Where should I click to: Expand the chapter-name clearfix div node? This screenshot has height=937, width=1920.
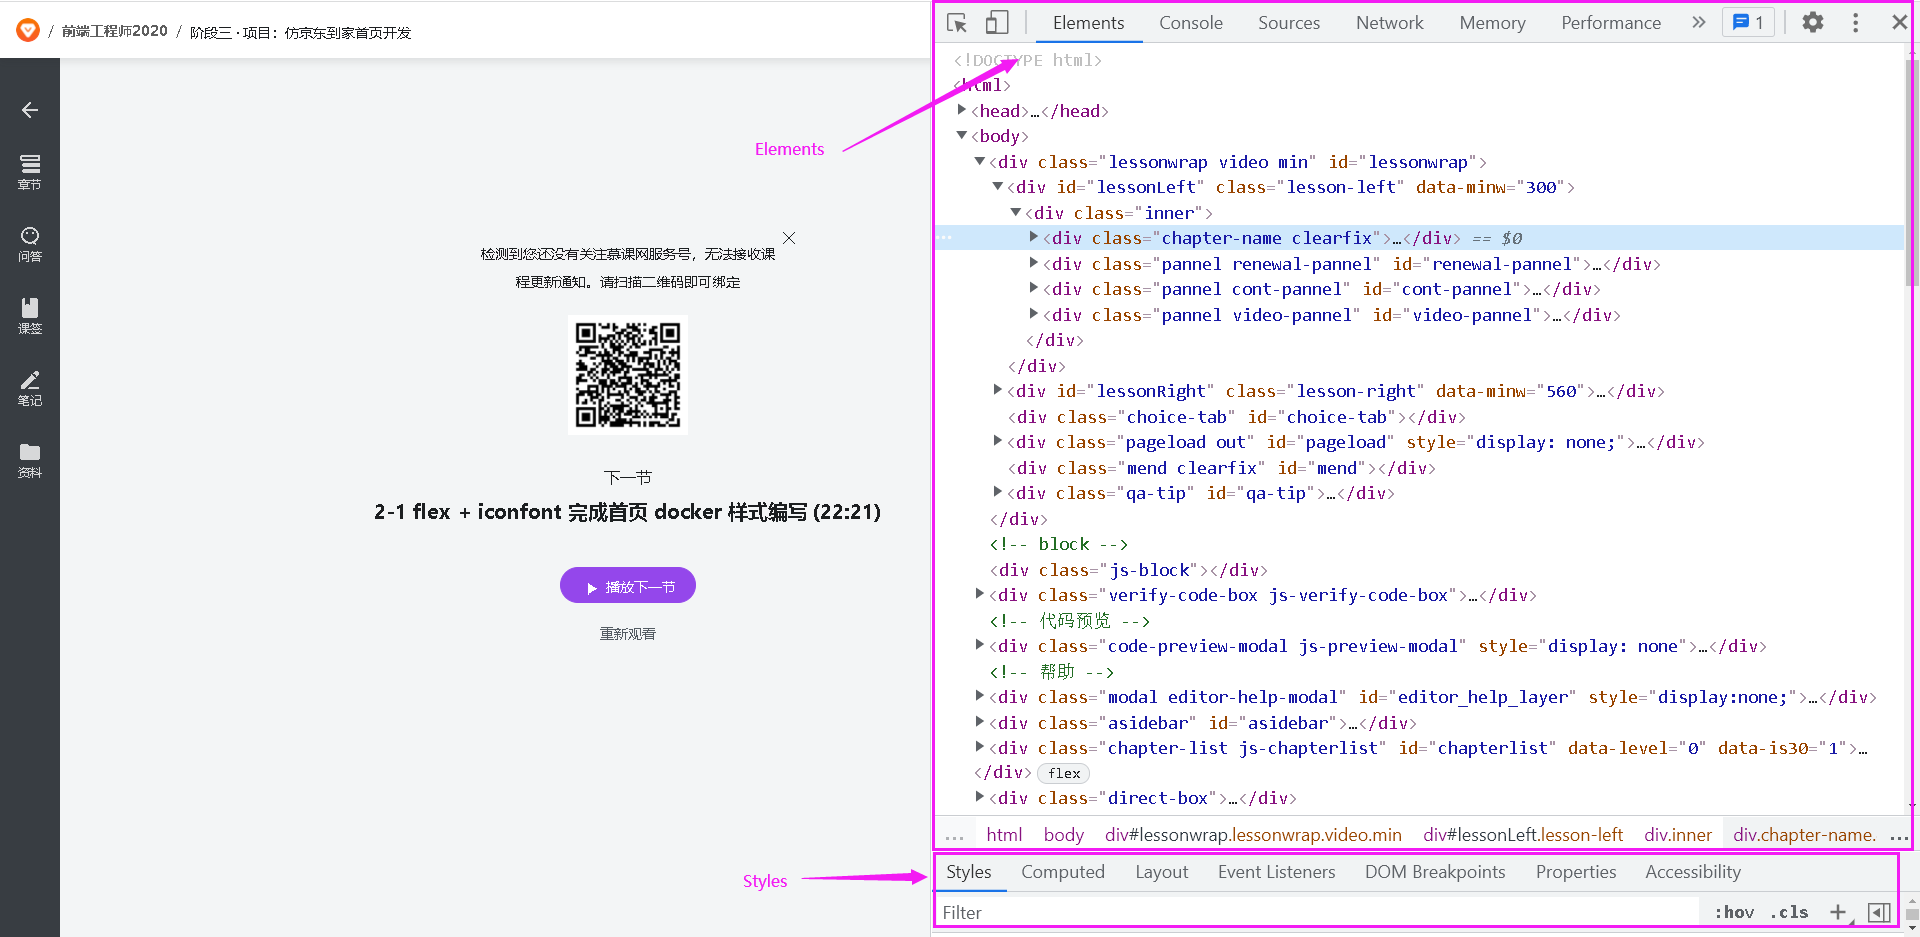pos(1034,237)
